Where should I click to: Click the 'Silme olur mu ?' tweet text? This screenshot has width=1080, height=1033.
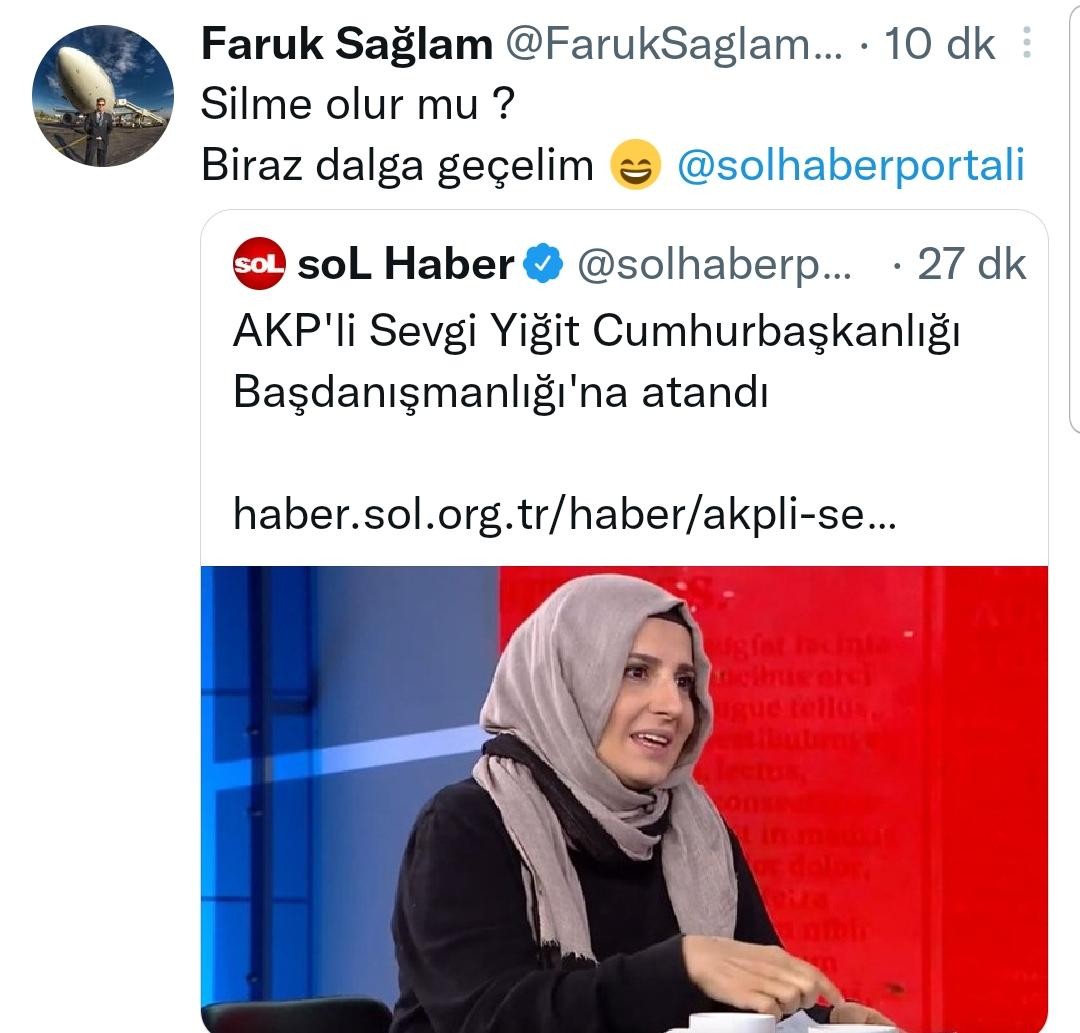pos(358,105)
